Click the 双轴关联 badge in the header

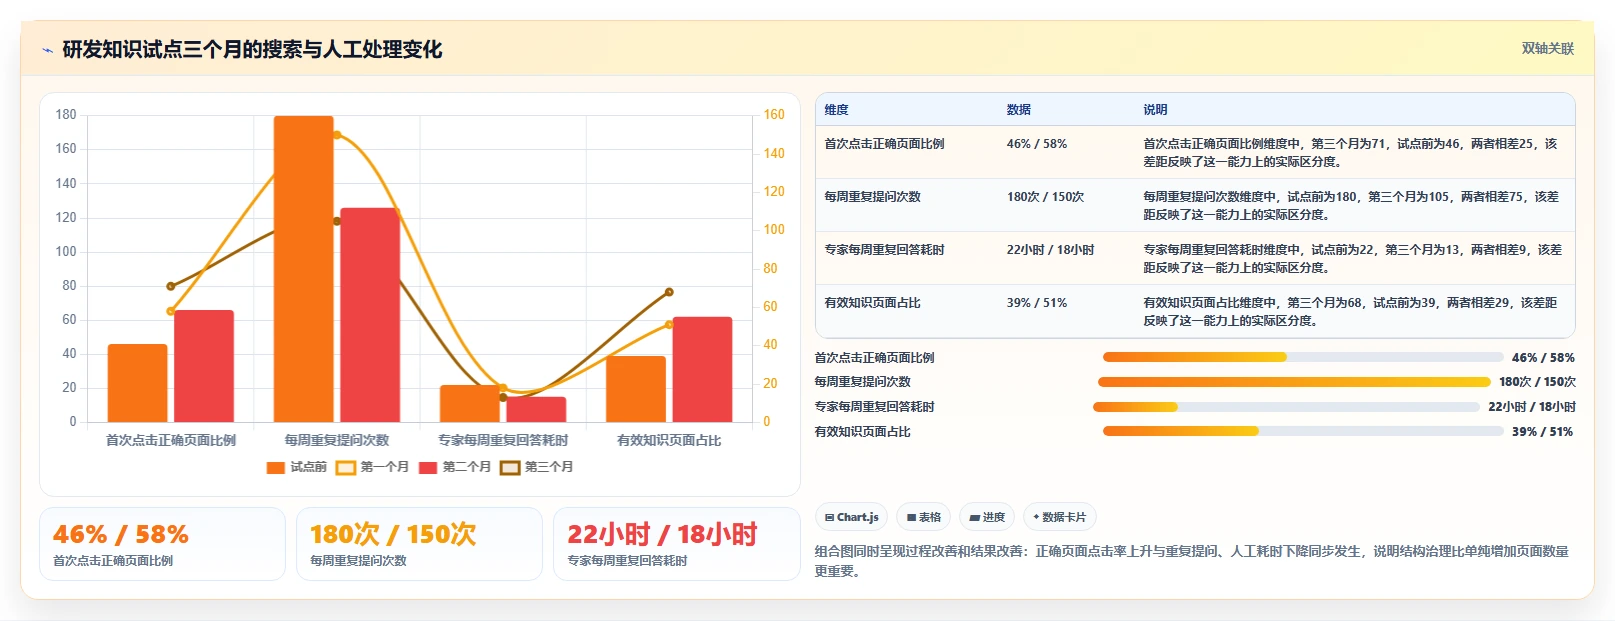(x=1547, y=48)
